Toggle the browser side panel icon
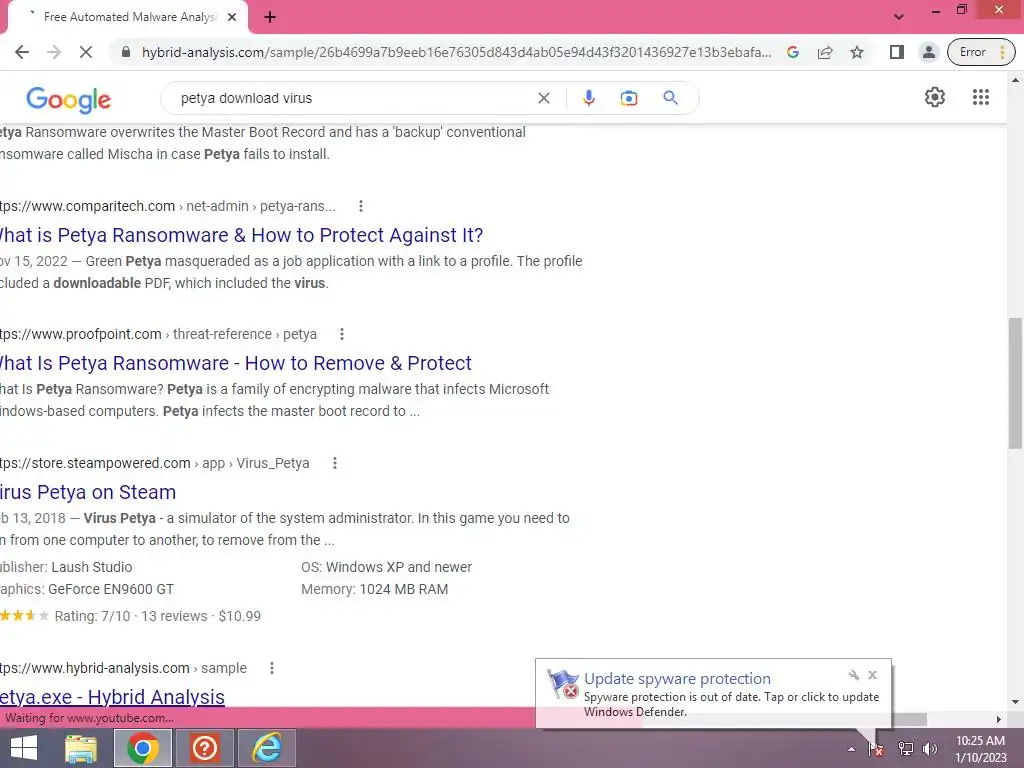 tap(897, 52)
